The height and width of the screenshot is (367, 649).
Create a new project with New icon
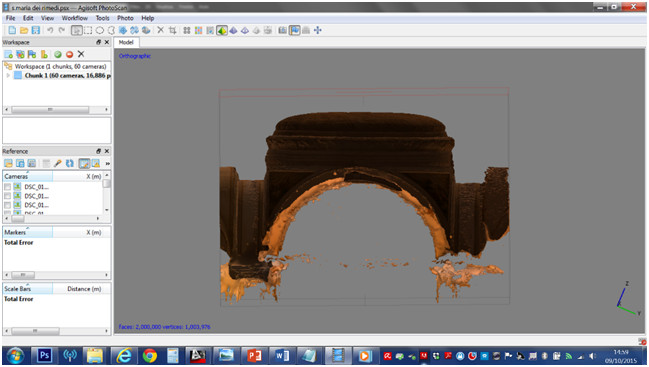[12, 30]
